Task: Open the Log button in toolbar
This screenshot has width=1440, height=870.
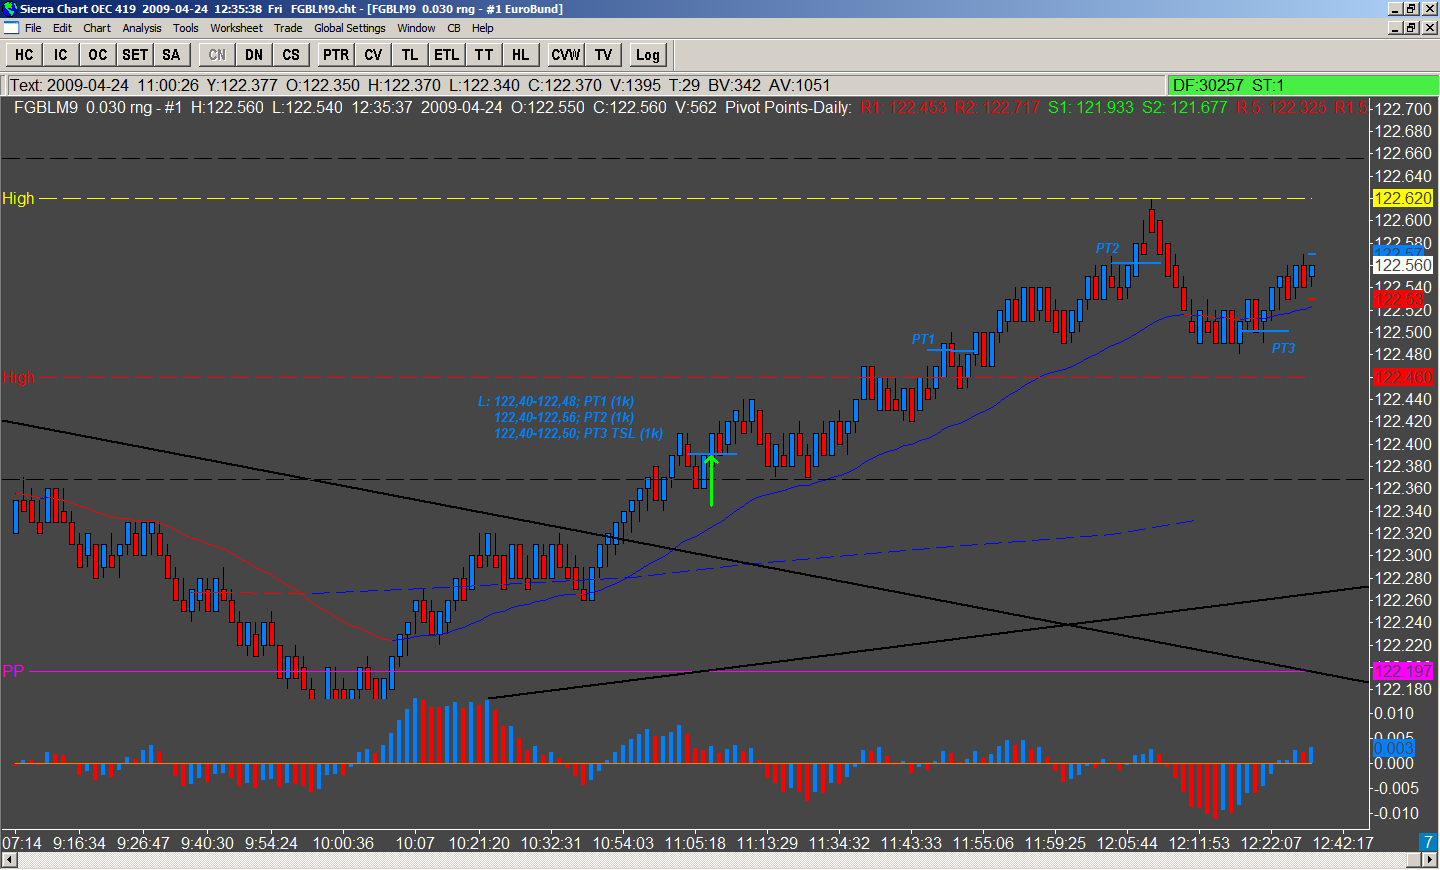Action: (648, 55)
